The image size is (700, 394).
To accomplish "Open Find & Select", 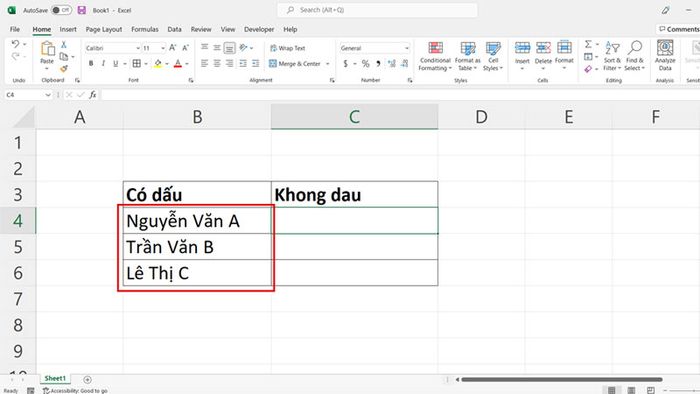I will [635, 56].
